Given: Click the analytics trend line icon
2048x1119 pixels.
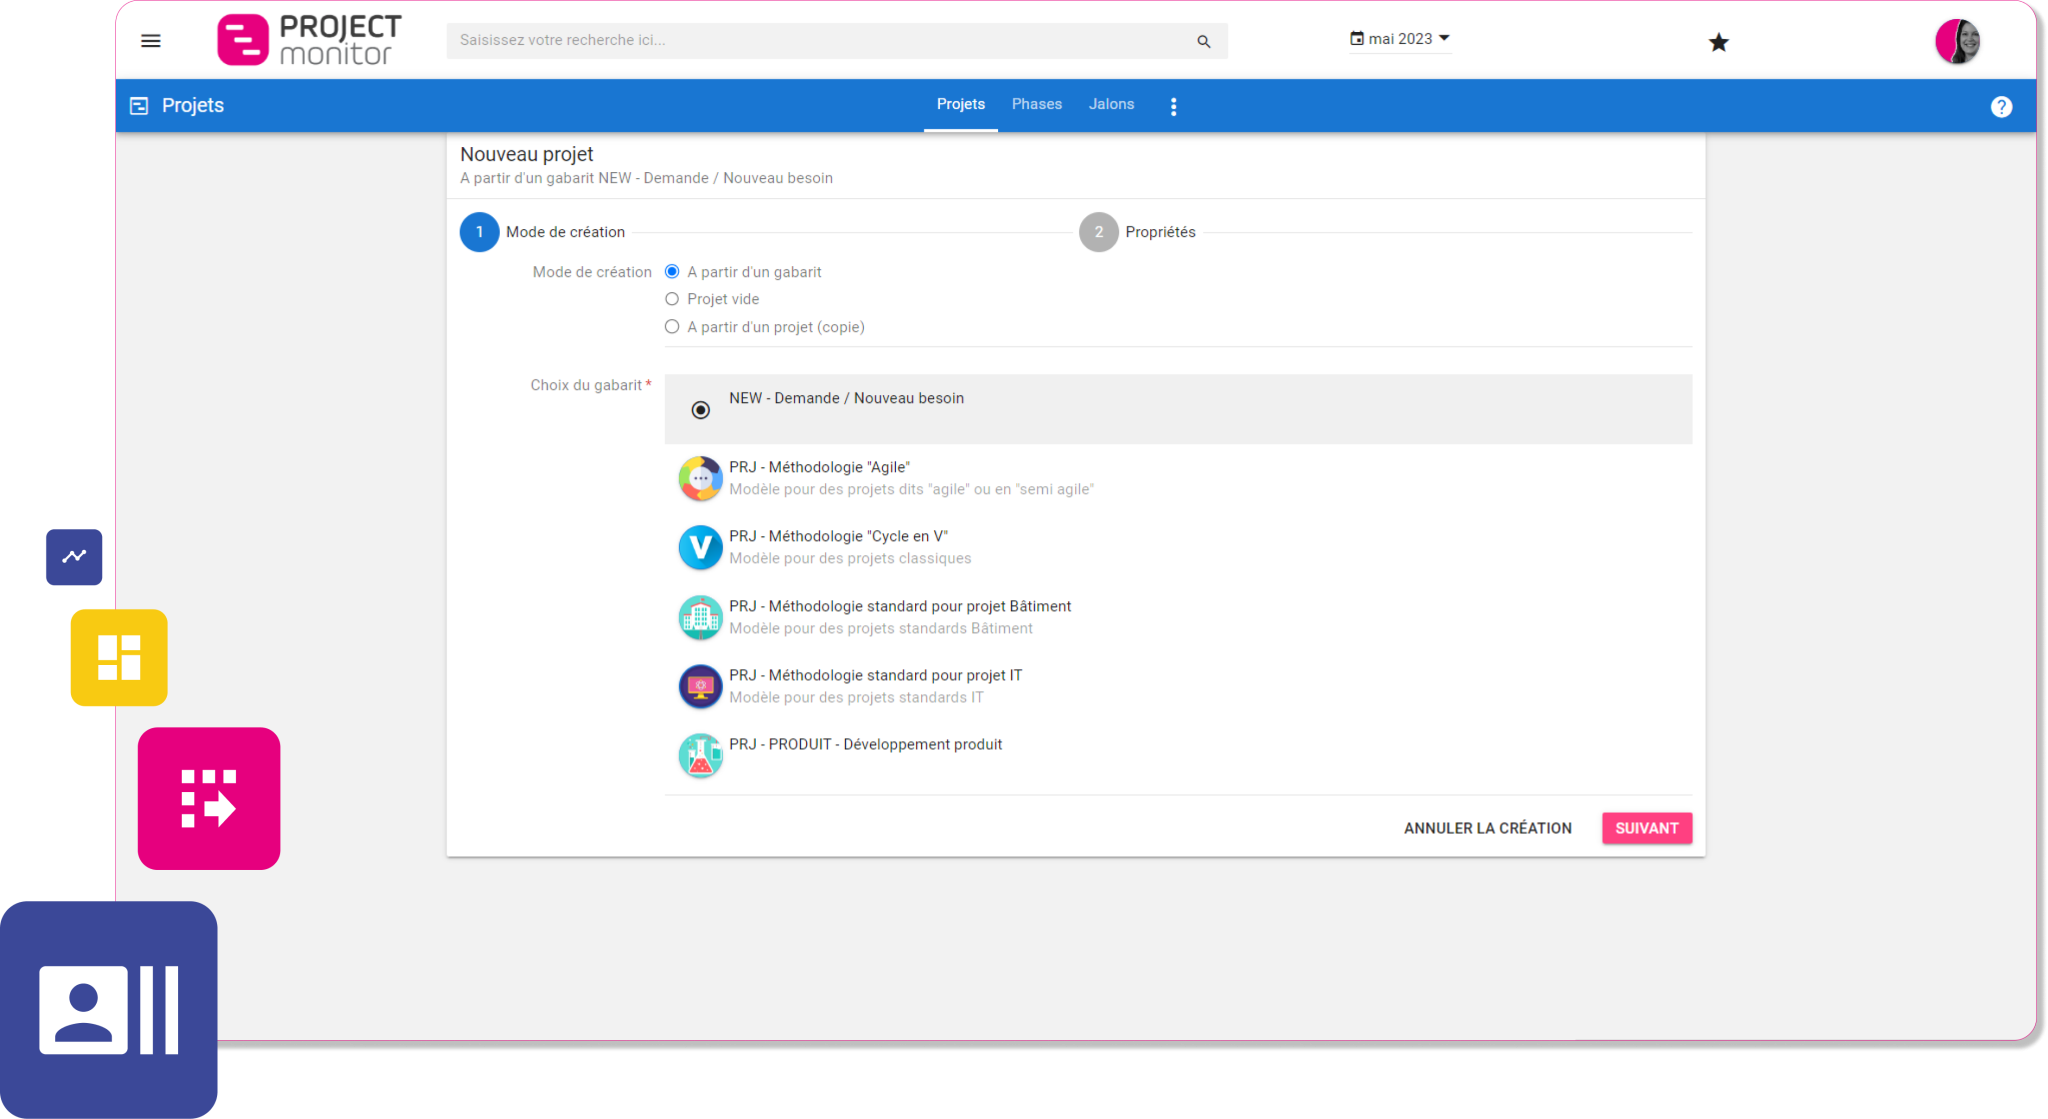Looking at the screenshot, I should tap(73, 557).
